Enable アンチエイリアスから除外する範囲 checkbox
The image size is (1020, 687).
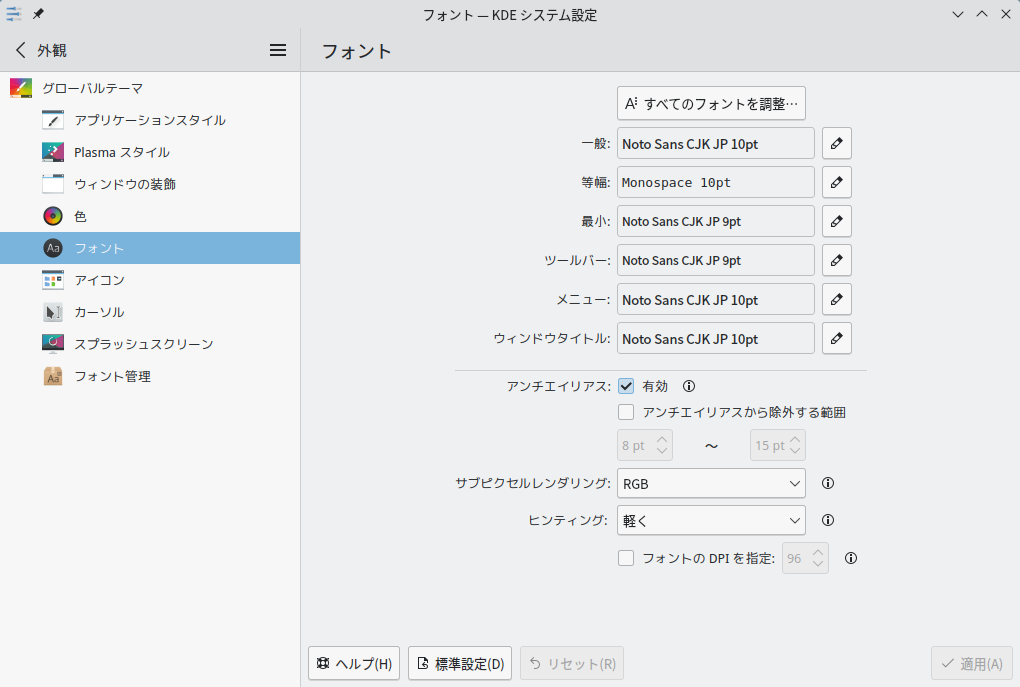point(626,412)
